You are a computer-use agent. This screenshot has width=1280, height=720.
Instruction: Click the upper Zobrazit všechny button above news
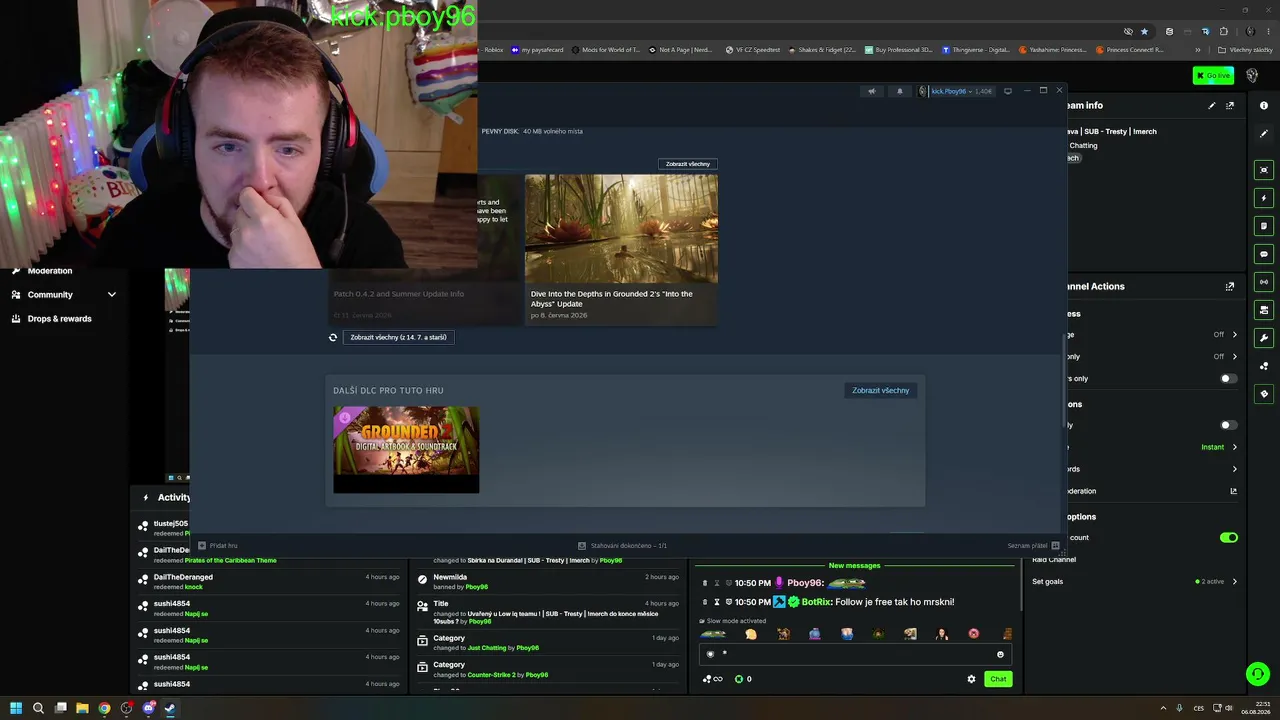688,164
